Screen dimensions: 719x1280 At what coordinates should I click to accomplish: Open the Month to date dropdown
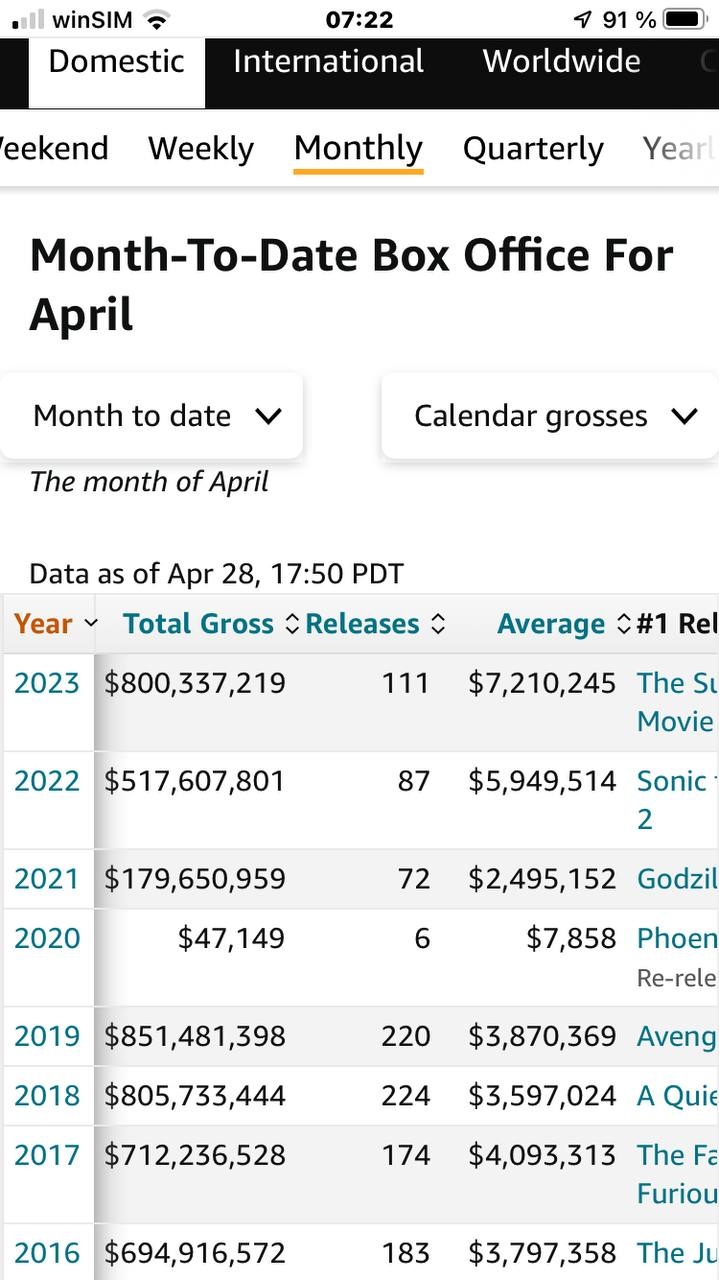[x=152, y=415]
